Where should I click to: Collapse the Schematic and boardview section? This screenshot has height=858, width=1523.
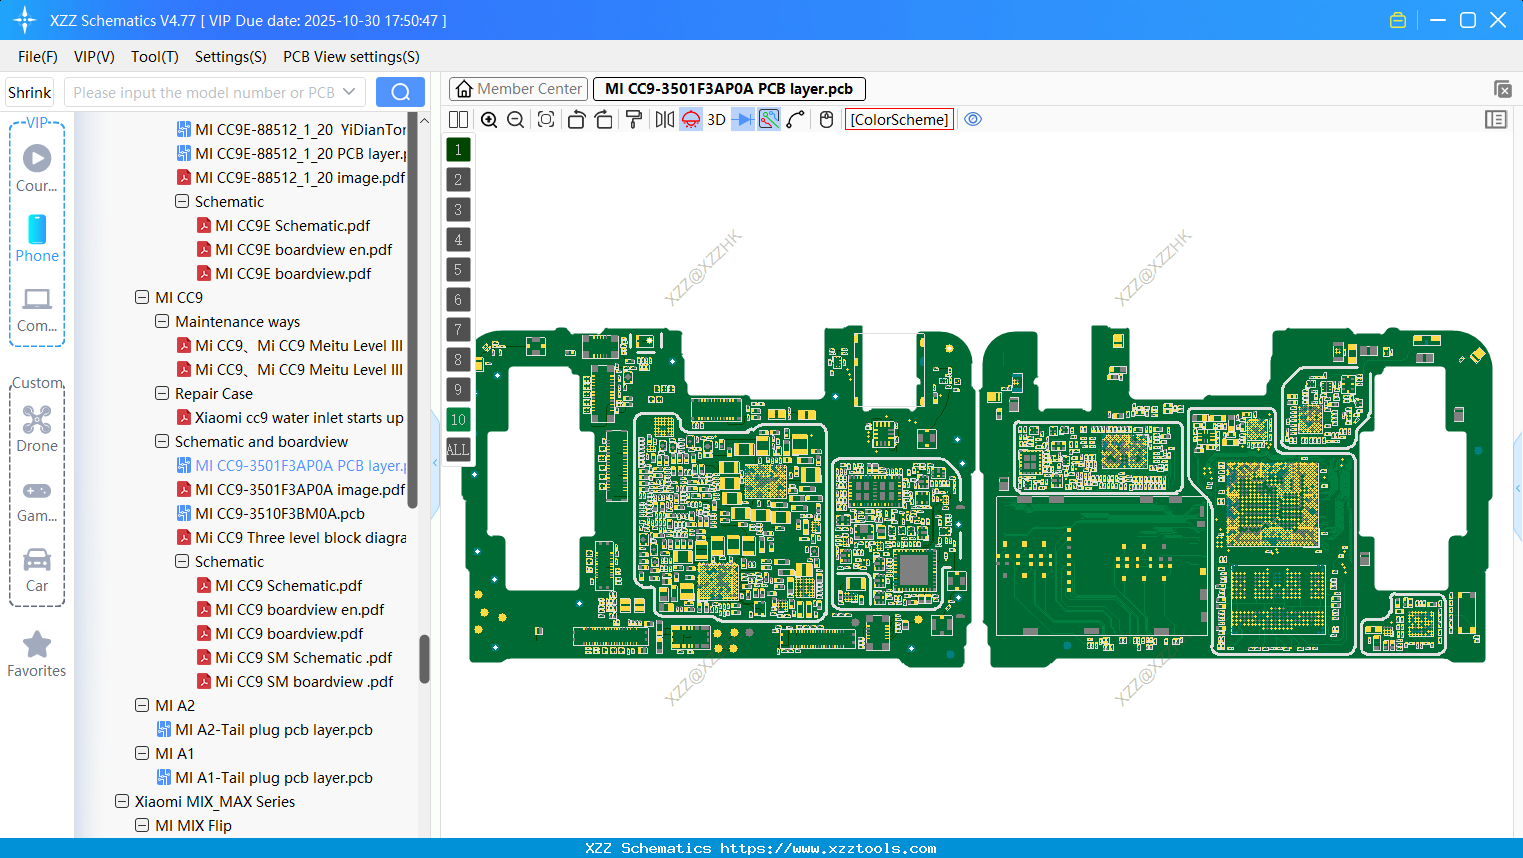162,441
